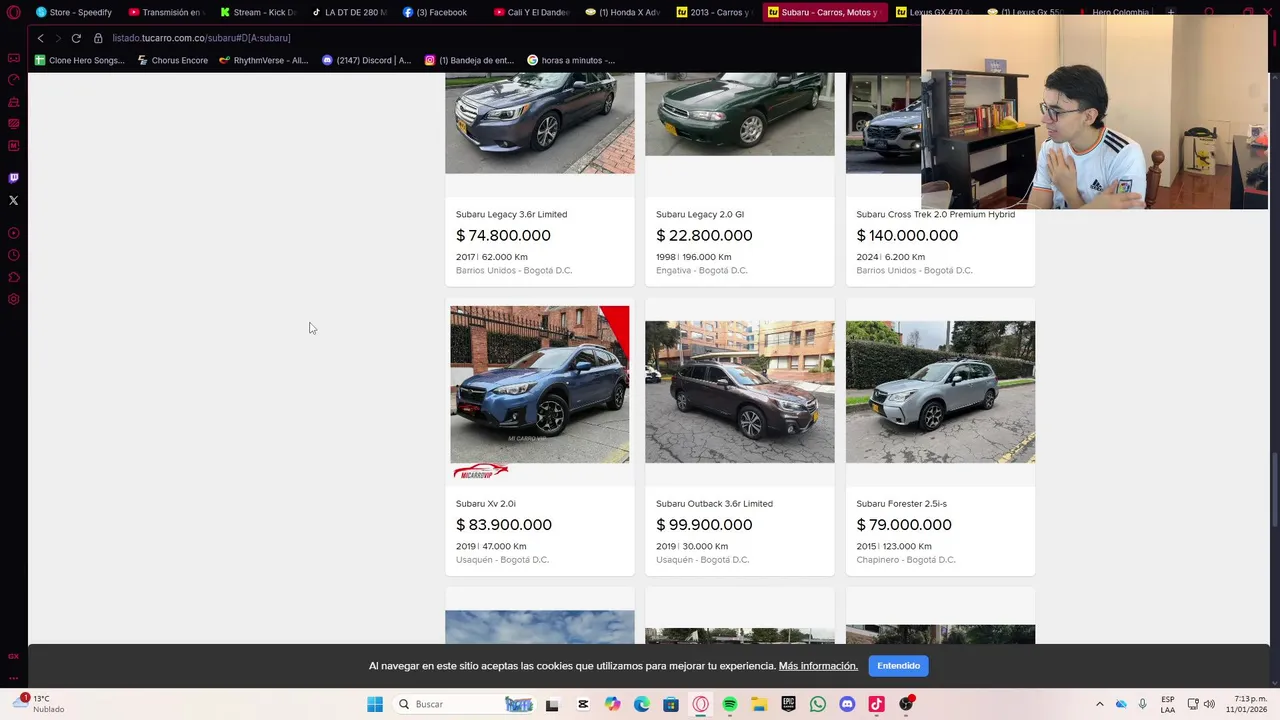Open TikTok app from the taskbar
The height and width of the screenshot is (720, 1280).
(x=877, y=704)
